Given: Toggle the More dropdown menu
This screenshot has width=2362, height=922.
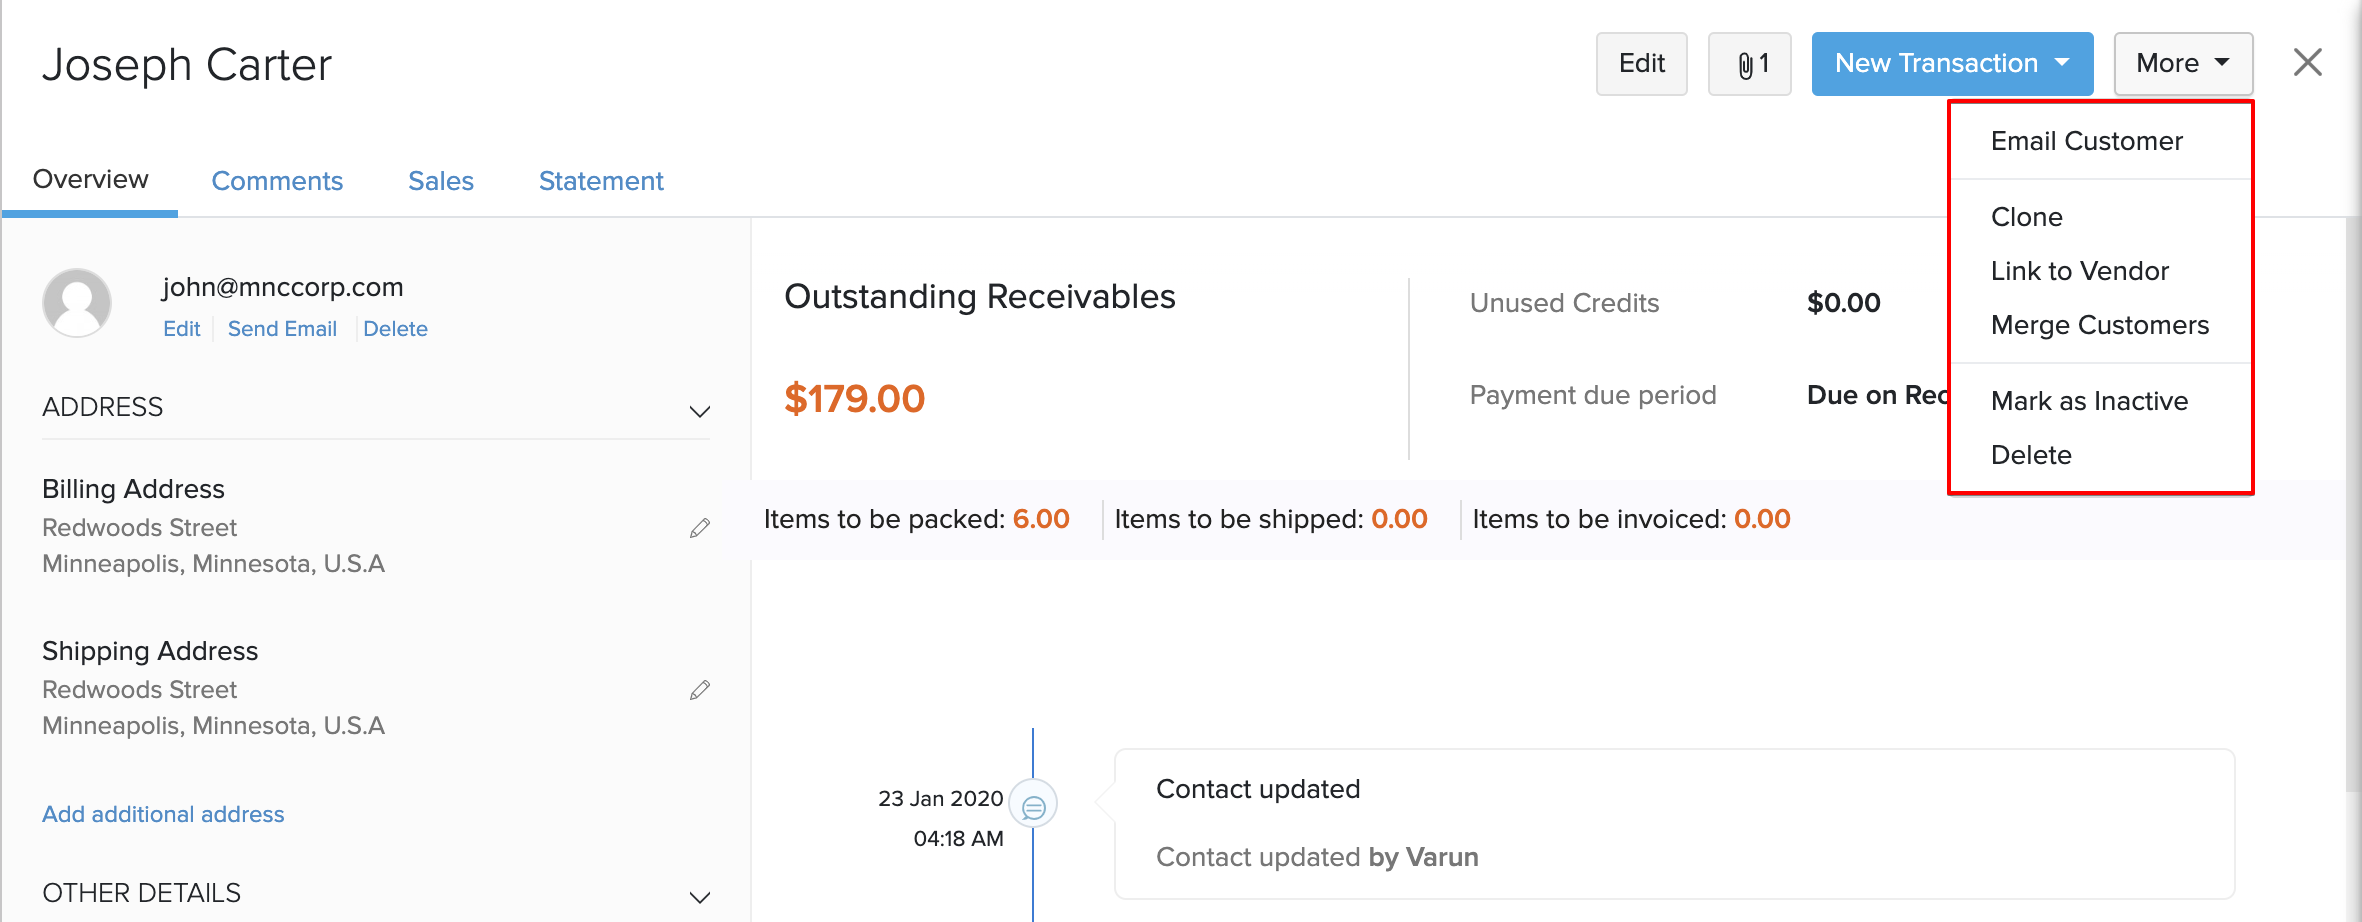Looking at the screenshot, I should tap(2182, 64).
